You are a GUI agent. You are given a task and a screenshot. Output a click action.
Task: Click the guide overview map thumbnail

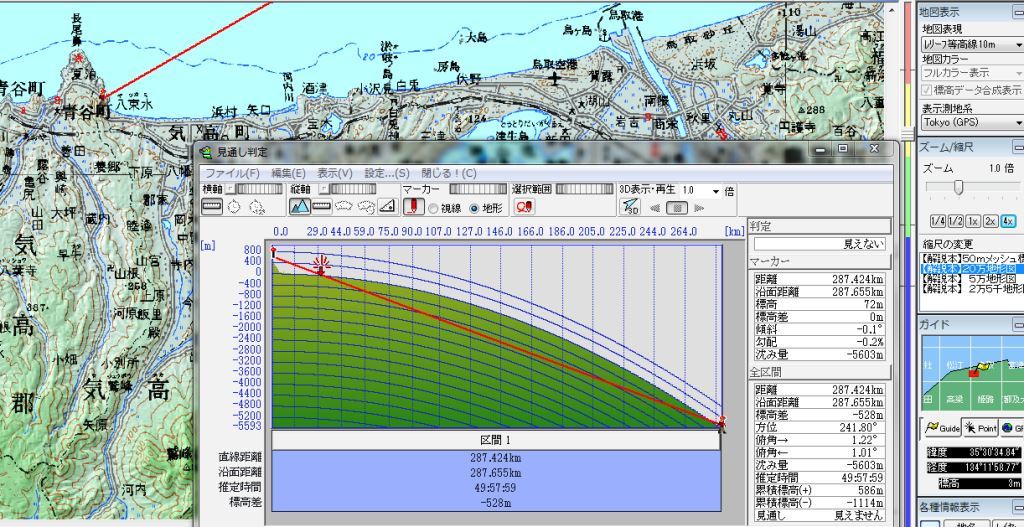pos(972,375)
